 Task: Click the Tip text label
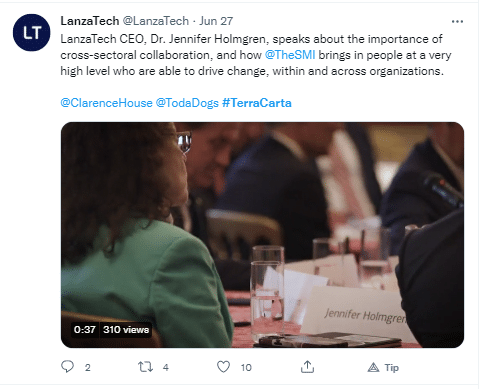[x=392, y=368]
